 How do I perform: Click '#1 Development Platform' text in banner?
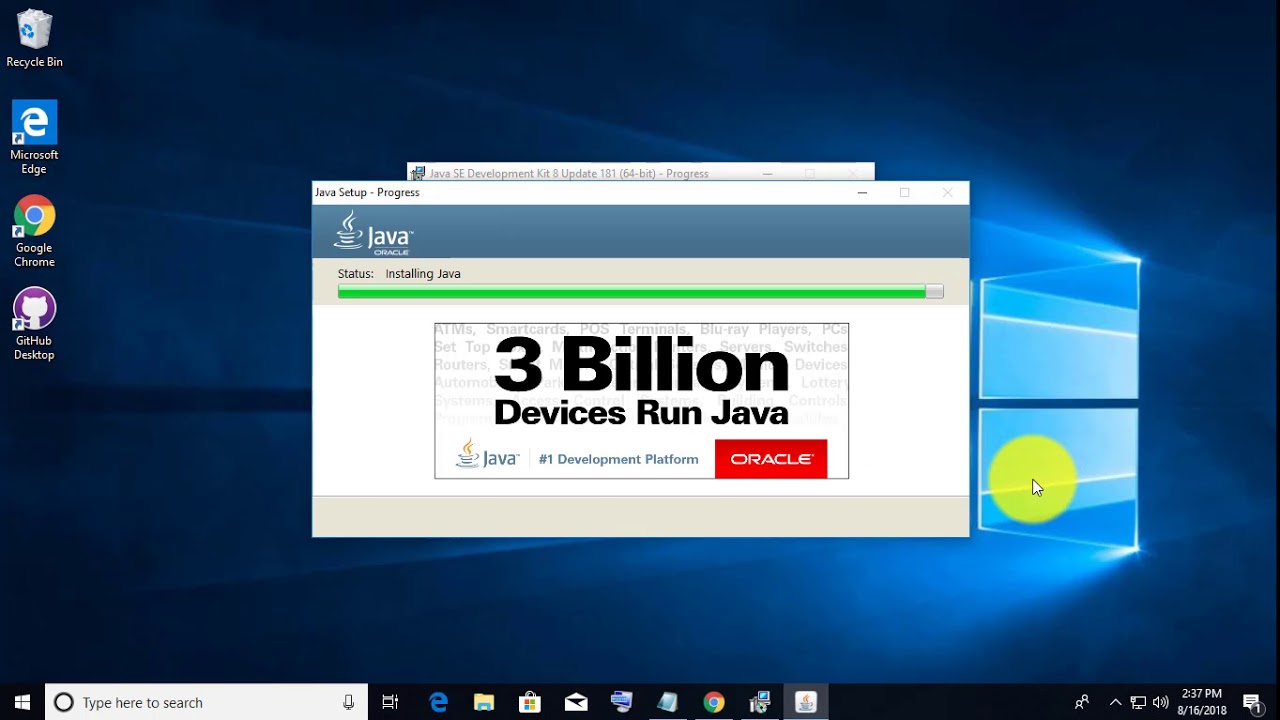[x=618, y=459]
